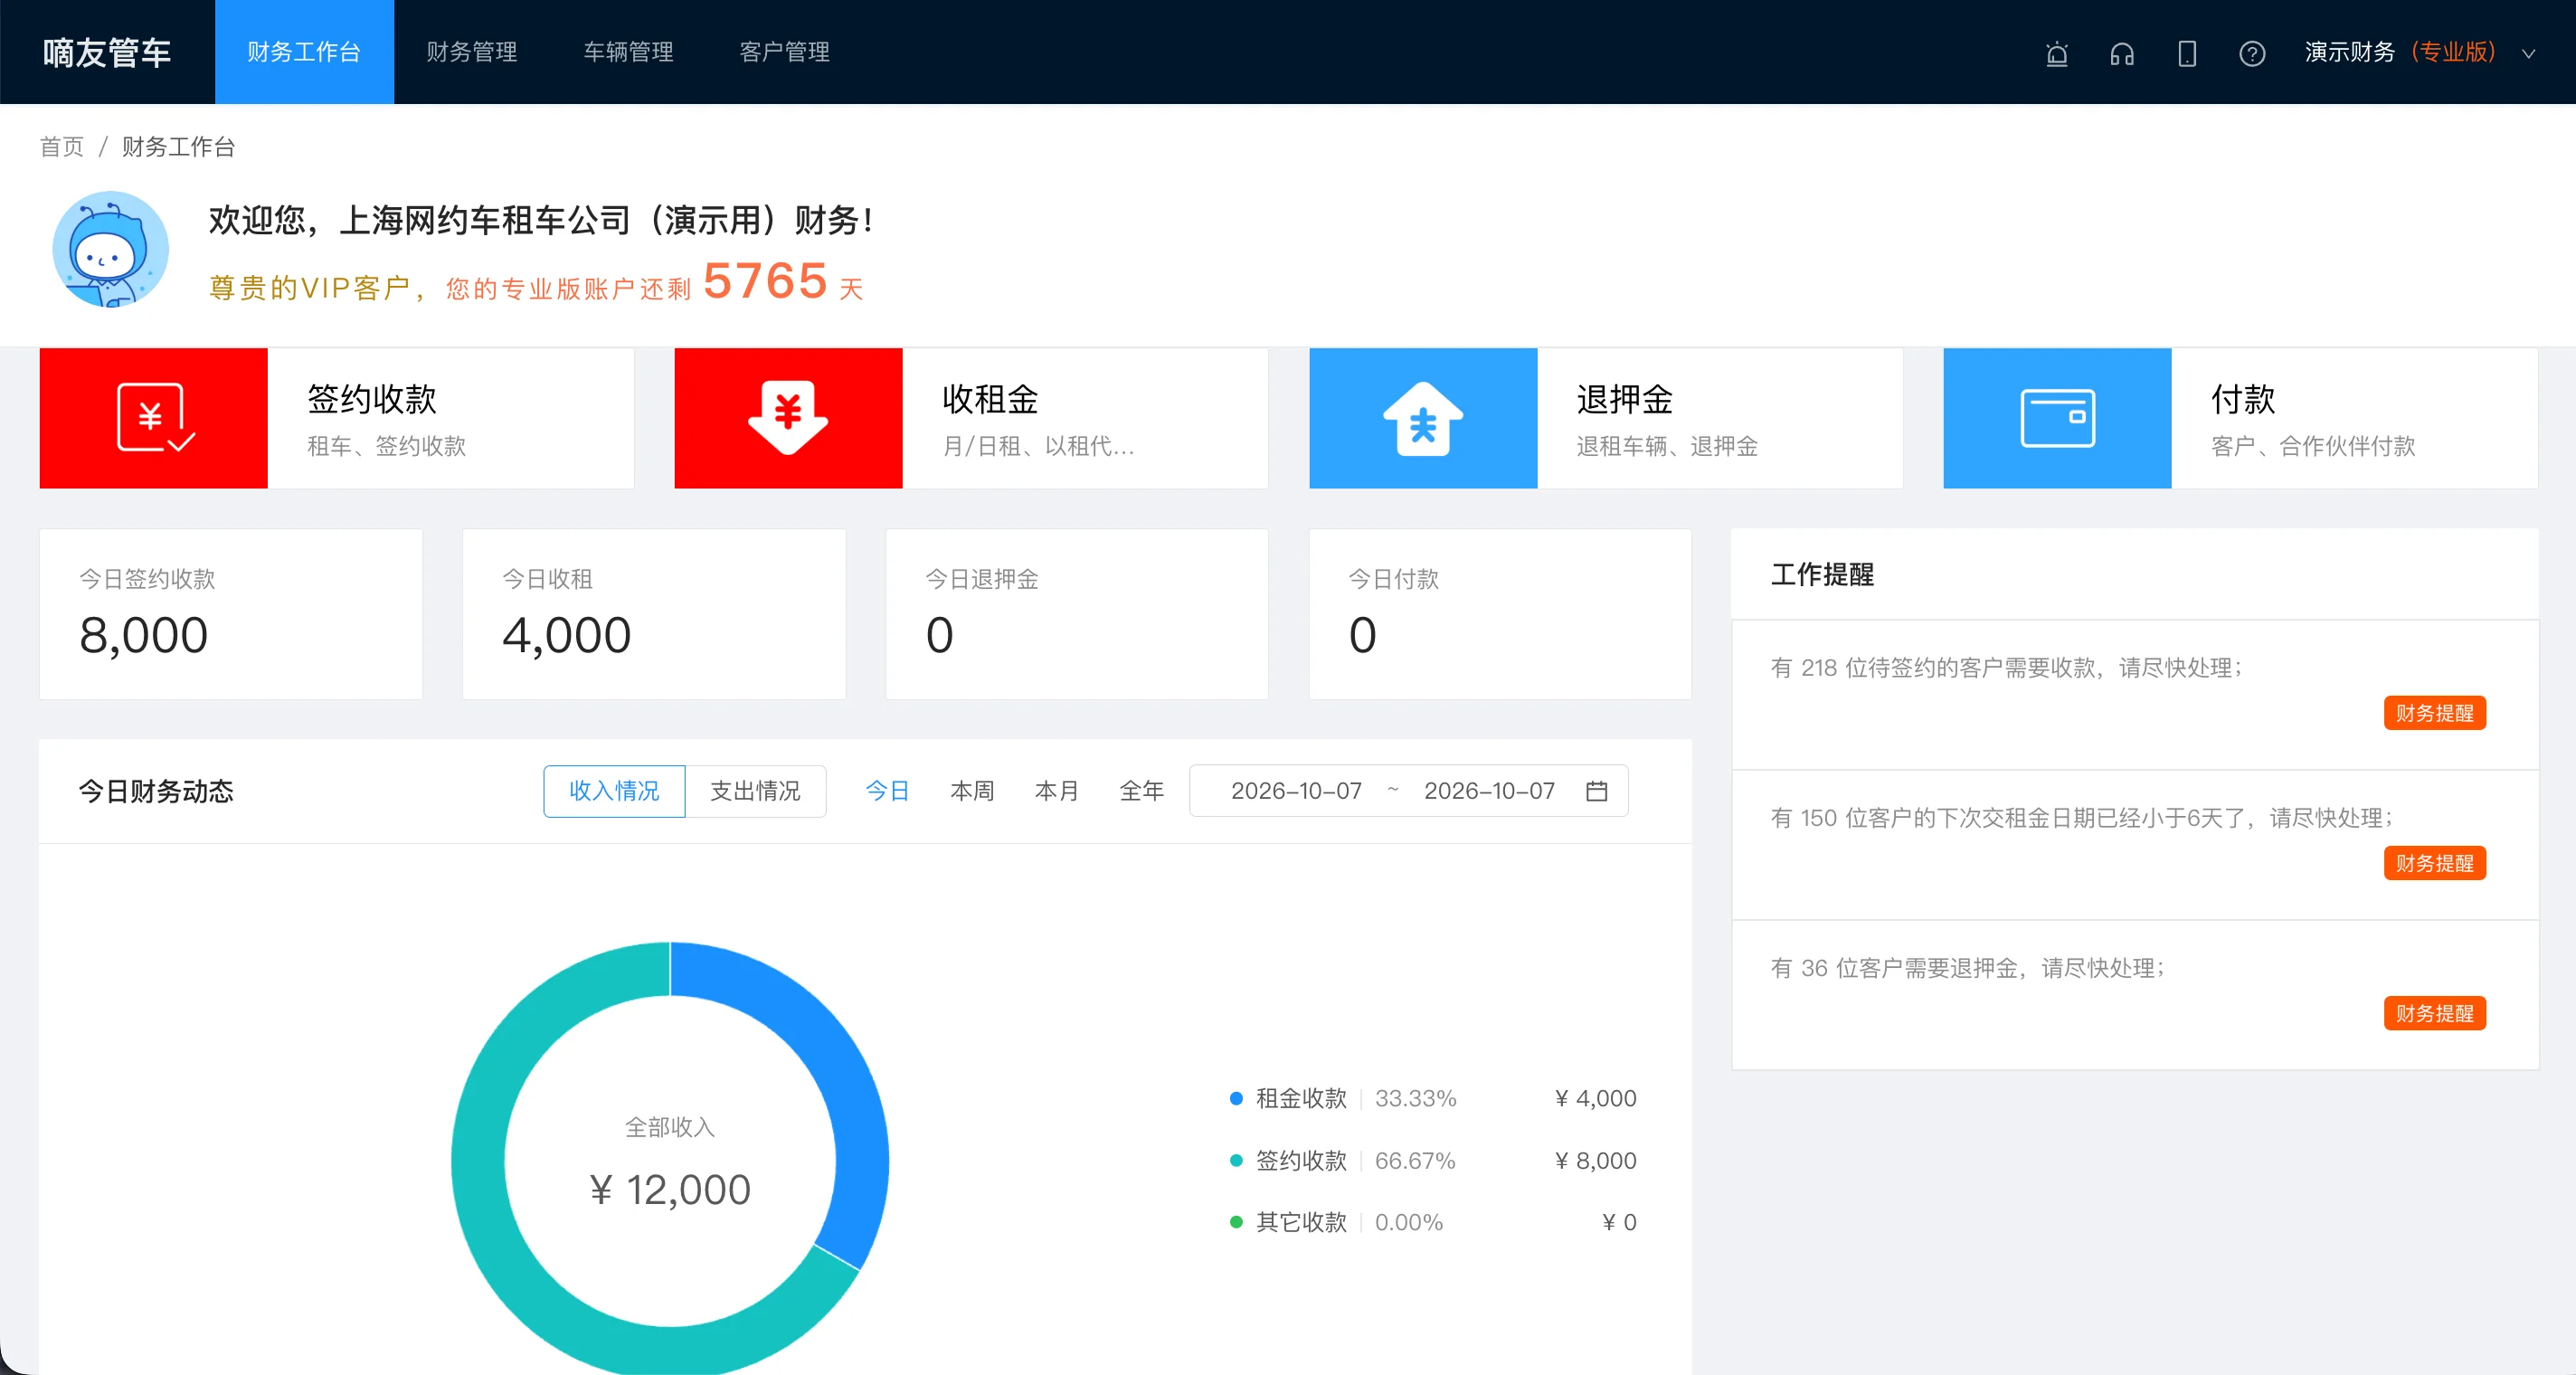Choose the 本周 time range
Image resolution: width=2576 pixels, height=1375 pixels.
[x=972, y=791]
